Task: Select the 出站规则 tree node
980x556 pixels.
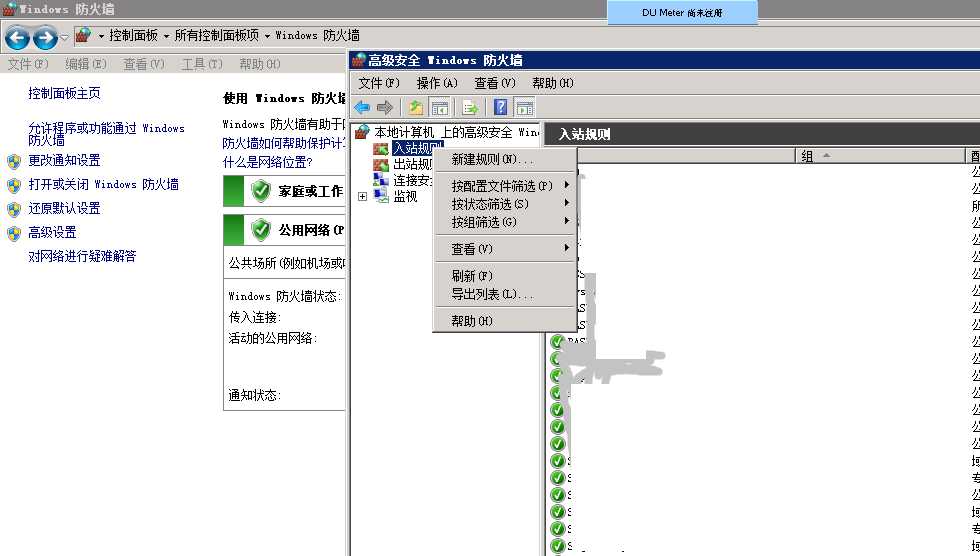Action: (x=412, y=164)
